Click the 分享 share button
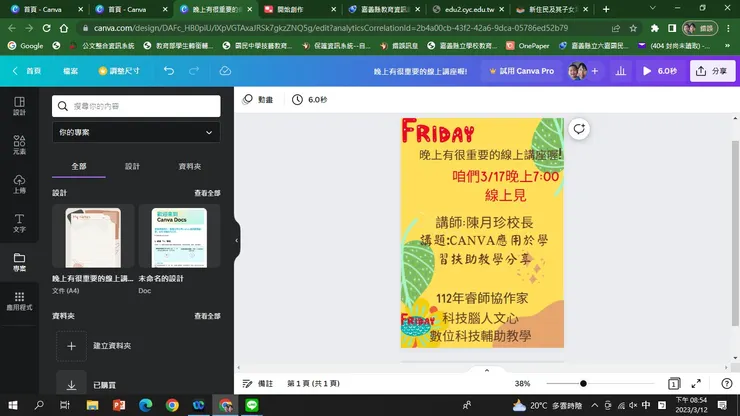Viewport: 740px width, 416px height. [x=712, y=71]
